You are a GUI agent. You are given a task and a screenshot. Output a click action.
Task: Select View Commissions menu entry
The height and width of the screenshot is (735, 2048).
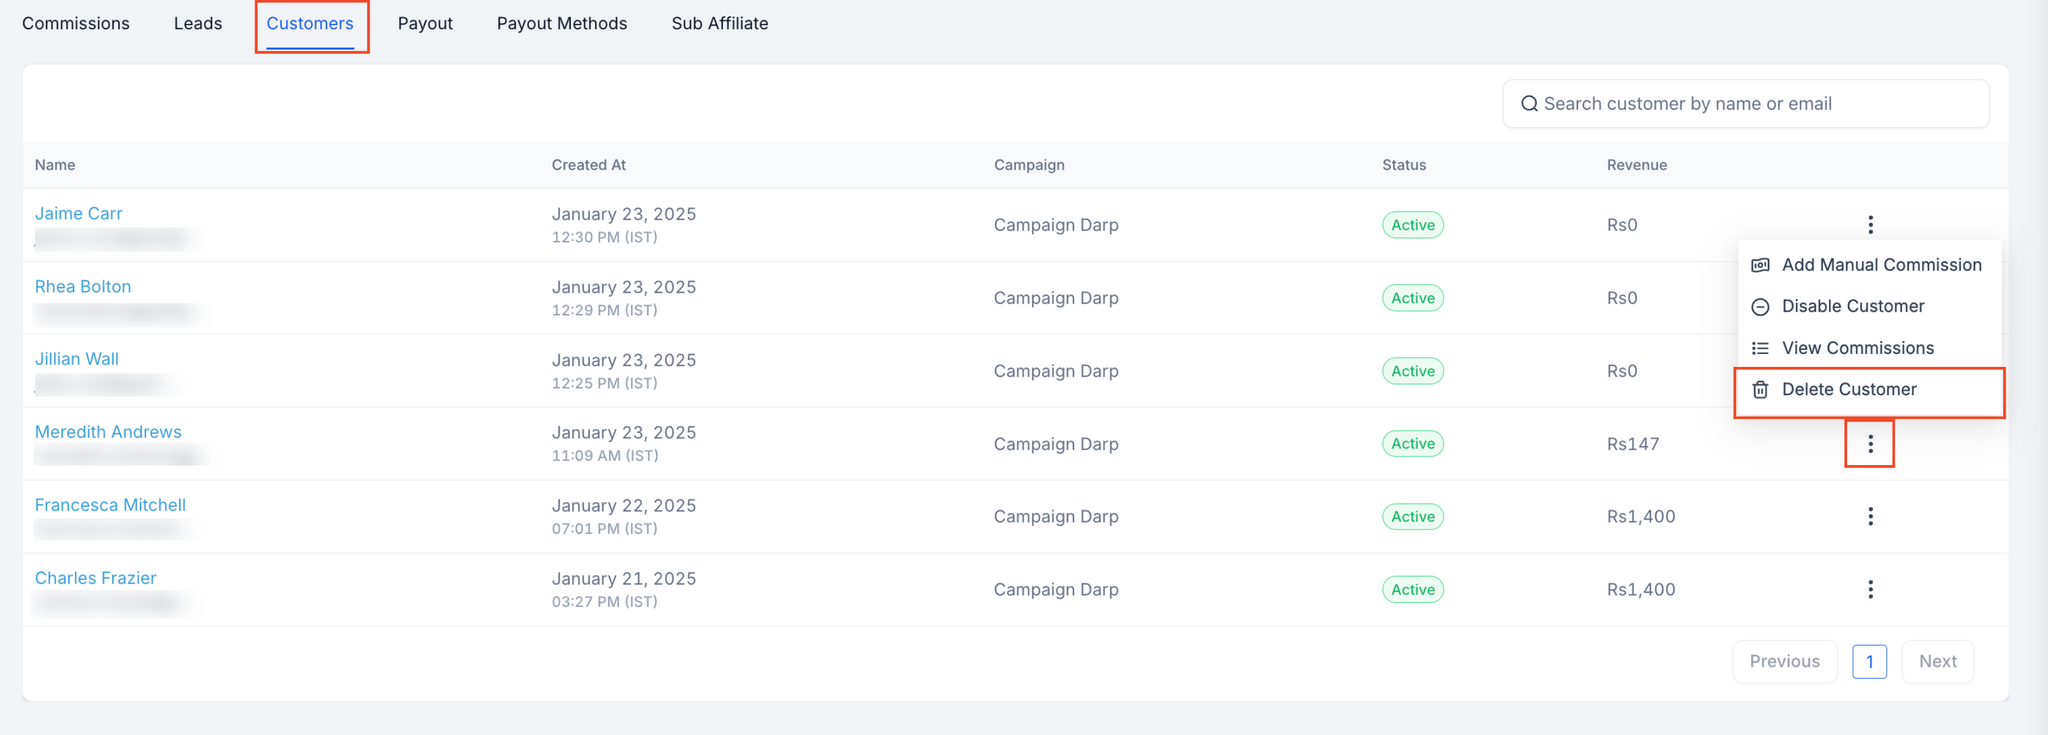(1870, 348)
